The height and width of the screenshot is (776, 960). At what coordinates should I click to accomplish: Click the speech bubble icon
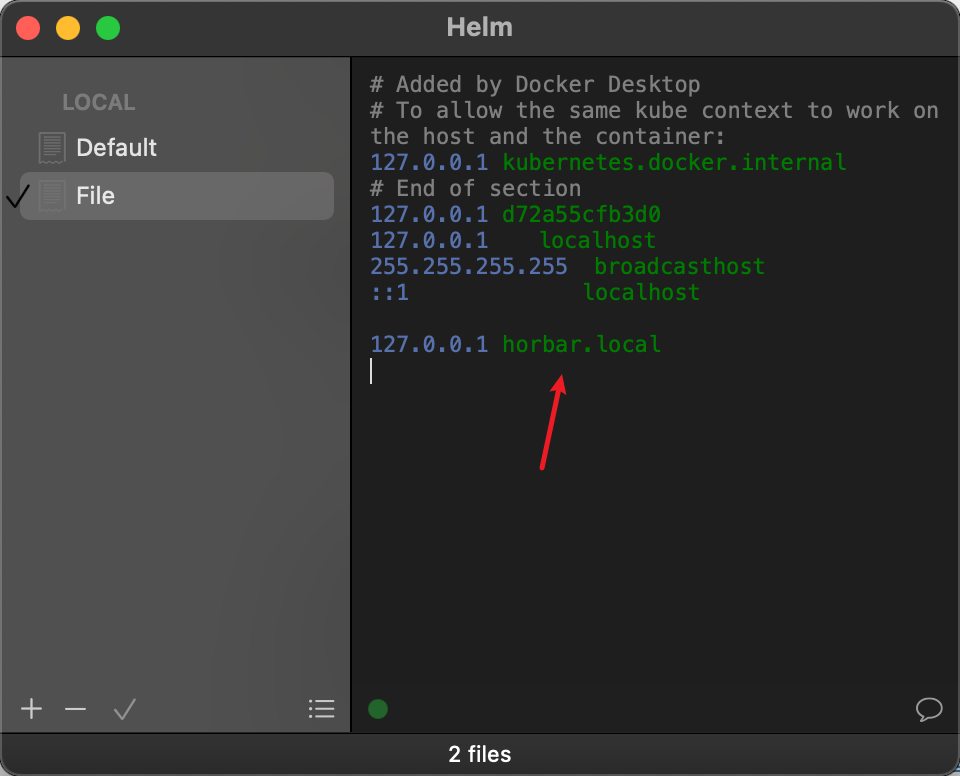pos(929,709)
